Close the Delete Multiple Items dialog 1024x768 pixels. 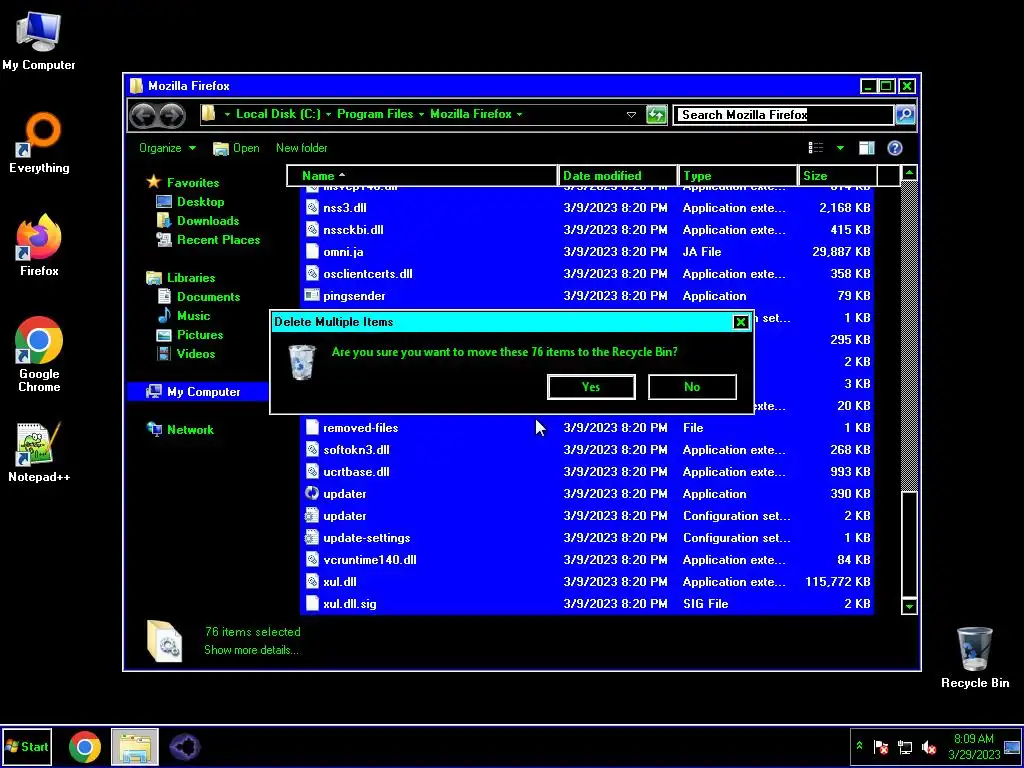click(741, 322)
